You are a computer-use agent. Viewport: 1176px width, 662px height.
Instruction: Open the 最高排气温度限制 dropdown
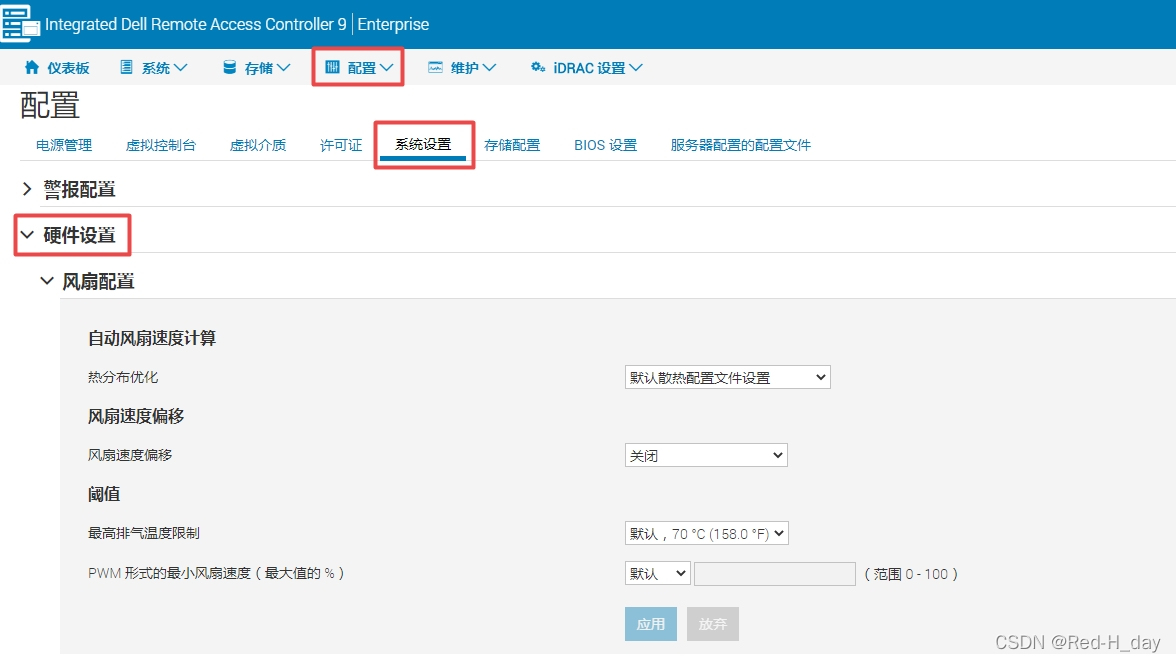coord(706,533)
